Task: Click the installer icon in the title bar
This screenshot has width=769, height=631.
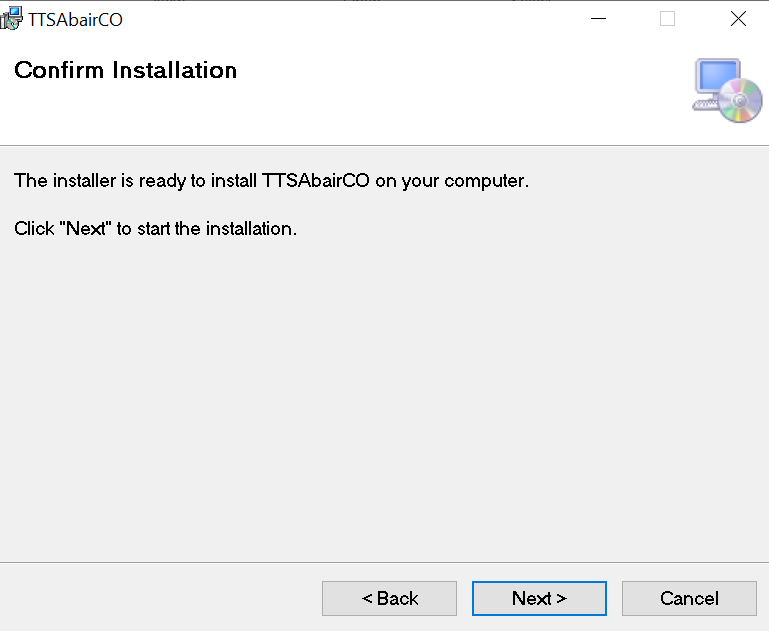Action: 12,18
